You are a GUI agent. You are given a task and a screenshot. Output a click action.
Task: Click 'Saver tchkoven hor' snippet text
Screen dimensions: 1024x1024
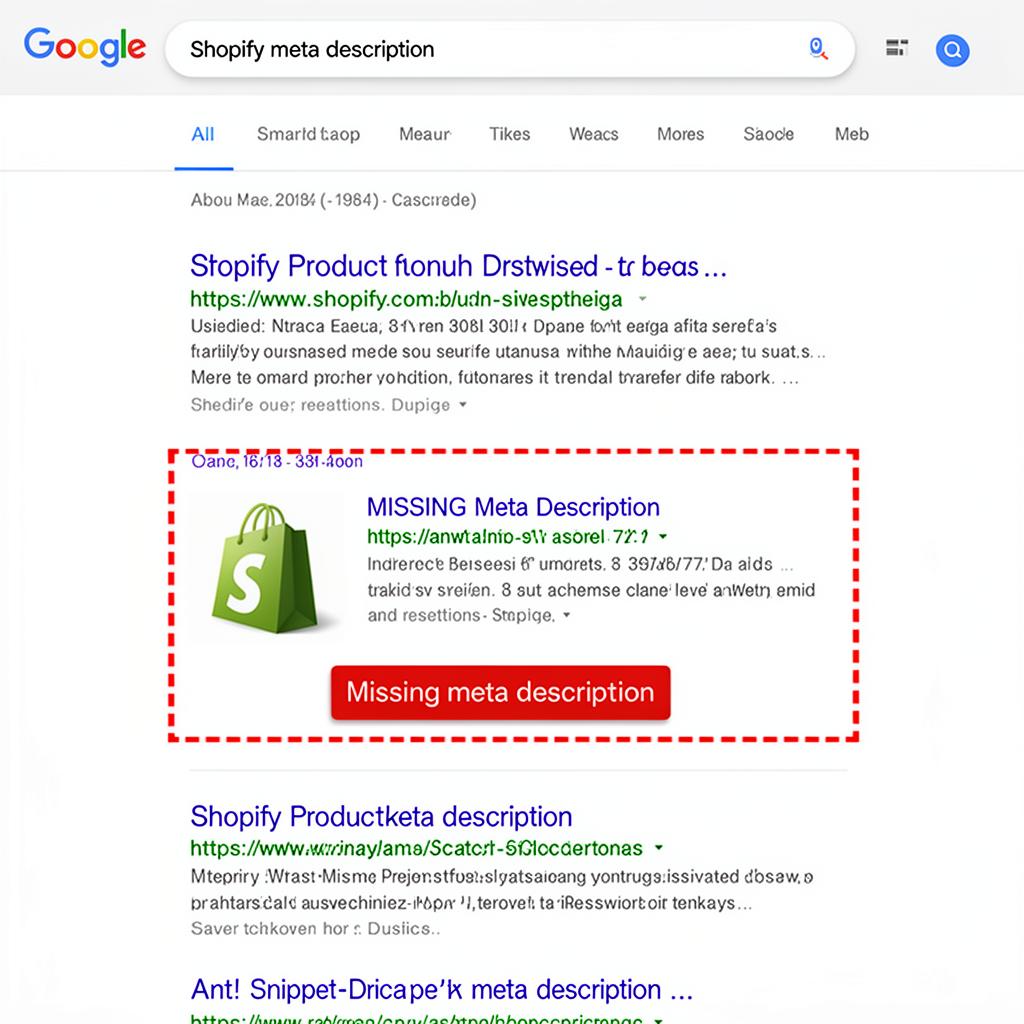315,929
